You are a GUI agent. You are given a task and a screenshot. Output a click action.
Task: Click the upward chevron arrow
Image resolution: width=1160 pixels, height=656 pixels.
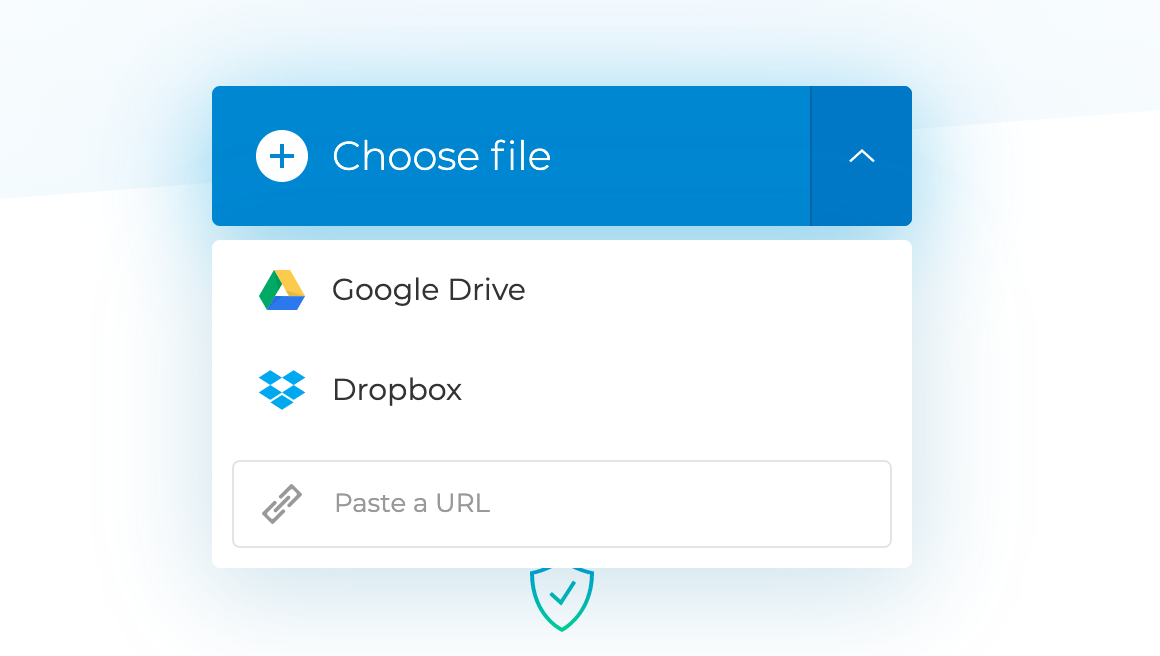[x=861, y=156]
